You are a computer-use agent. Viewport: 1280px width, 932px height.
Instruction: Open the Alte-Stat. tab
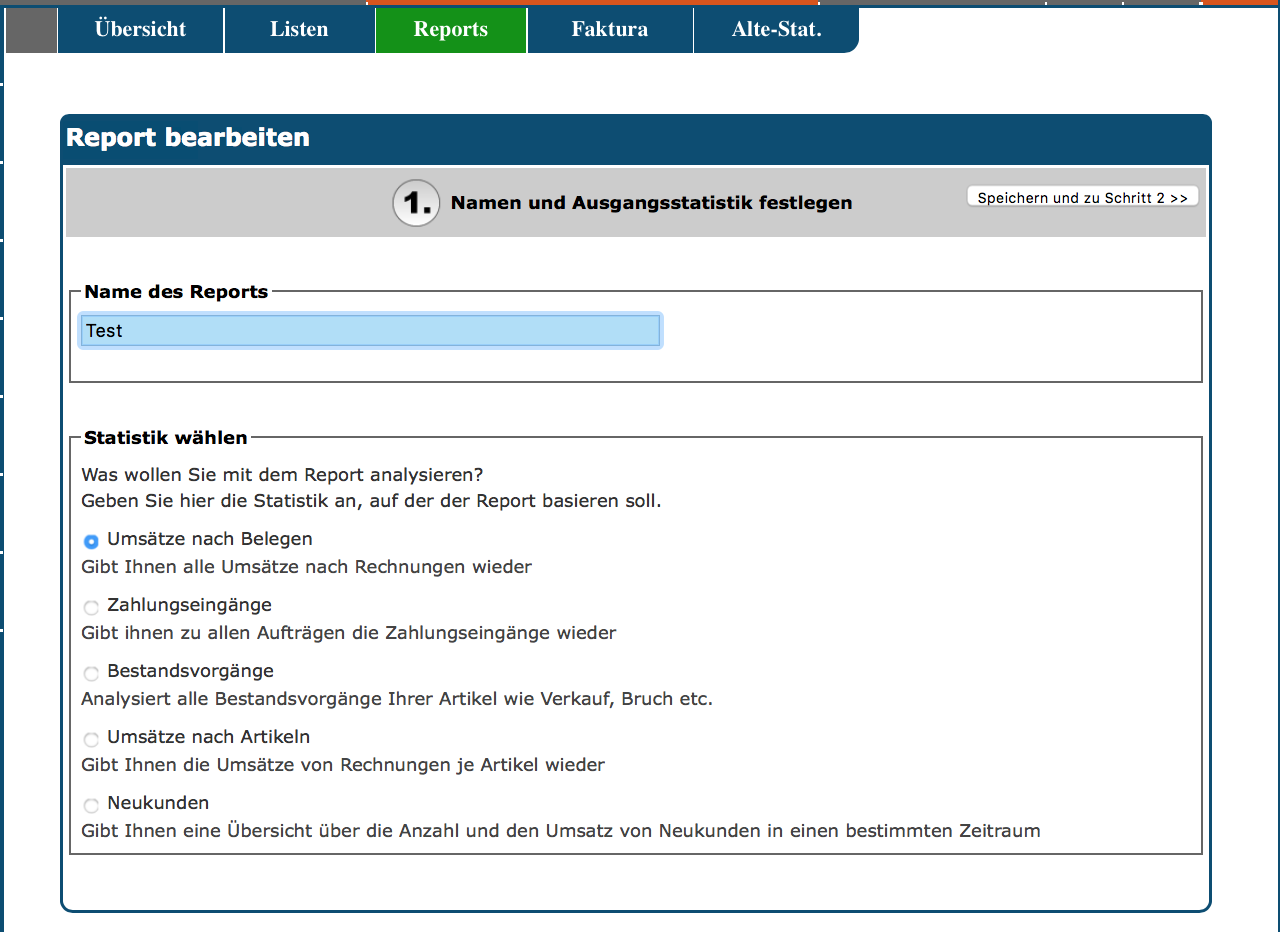point(776,30)
